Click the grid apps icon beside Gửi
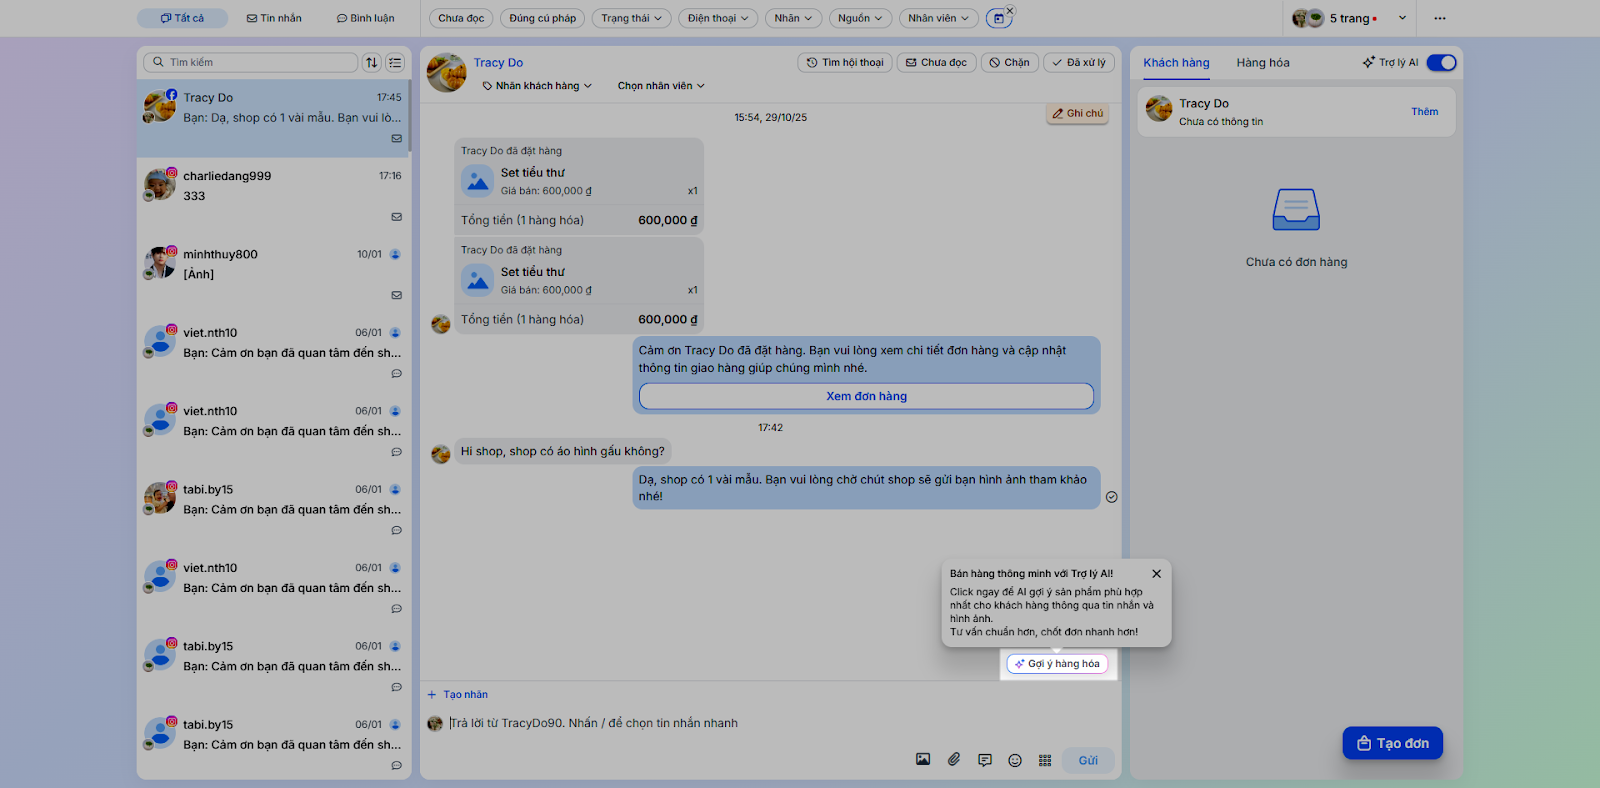This screenshot has width=1600, height=788. pyautogui.click(x=1045, y=760)
